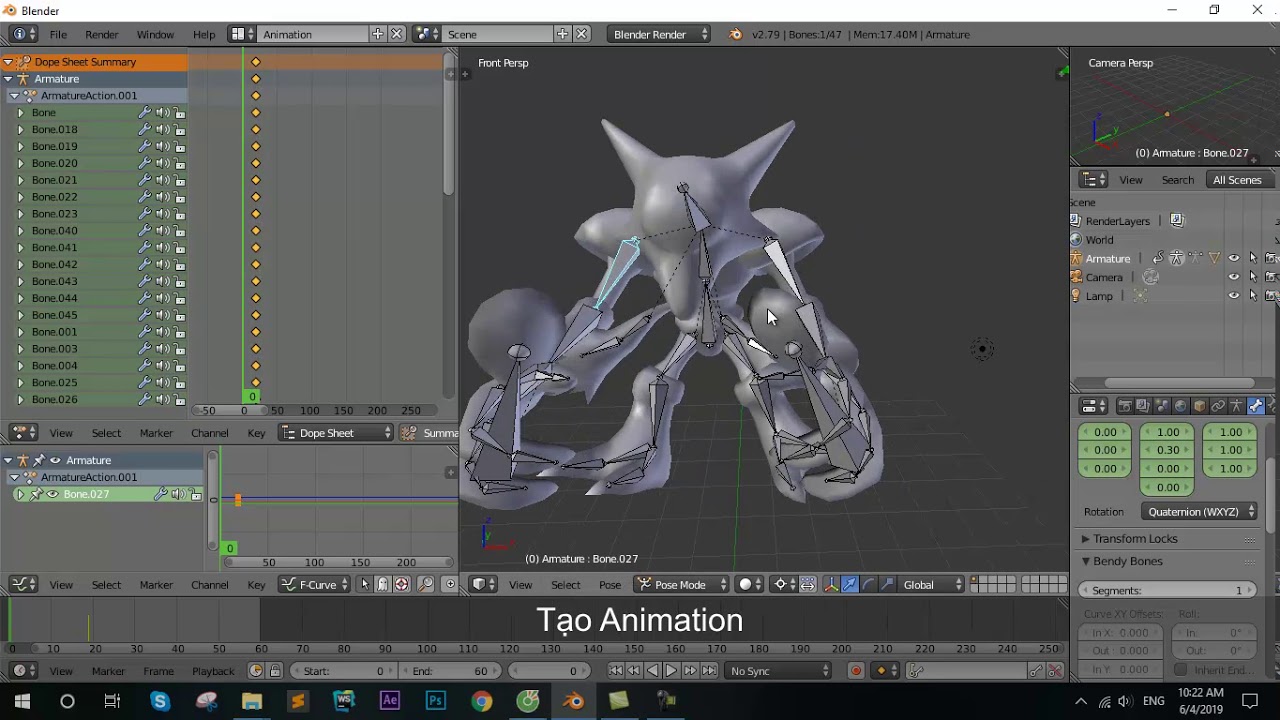The image size is (1280, 720).
Task: Open the Window menu
Action: (155, 34)
